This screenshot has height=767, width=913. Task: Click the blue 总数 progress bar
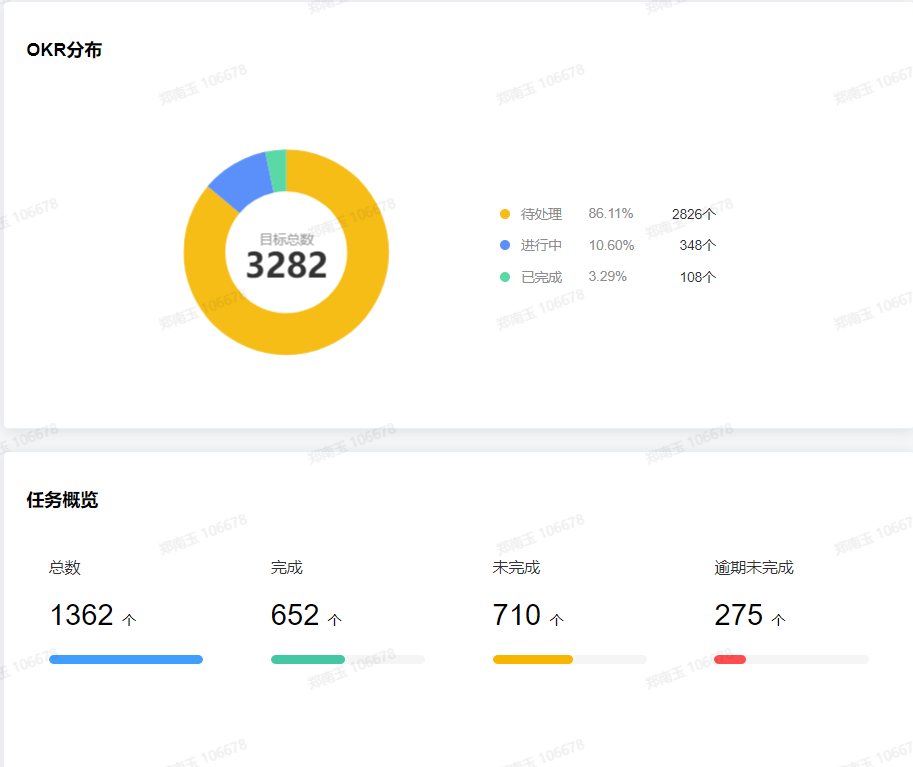tap(126, 659)
